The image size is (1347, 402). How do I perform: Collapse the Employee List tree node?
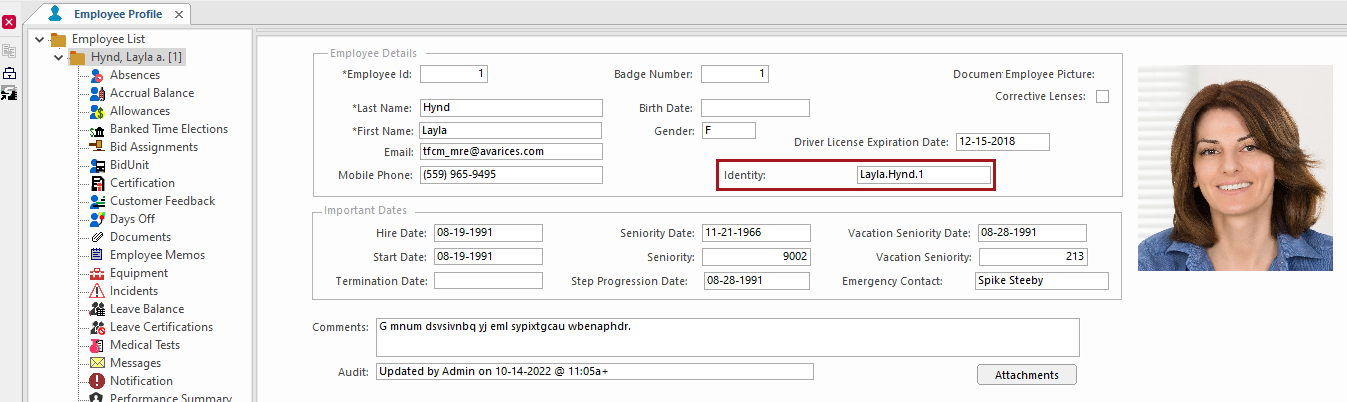click(39, 39)
